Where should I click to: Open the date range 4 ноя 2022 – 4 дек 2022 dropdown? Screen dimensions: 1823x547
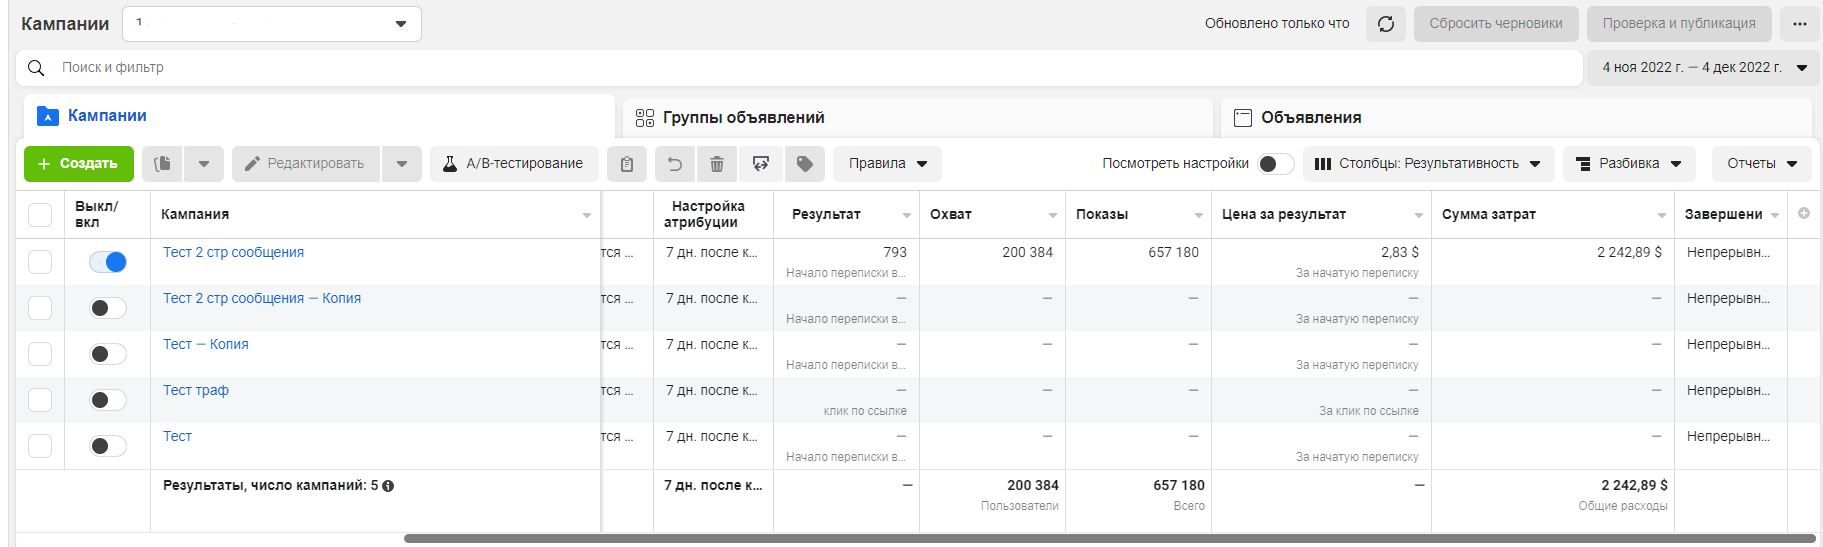tap(1703, 67)
